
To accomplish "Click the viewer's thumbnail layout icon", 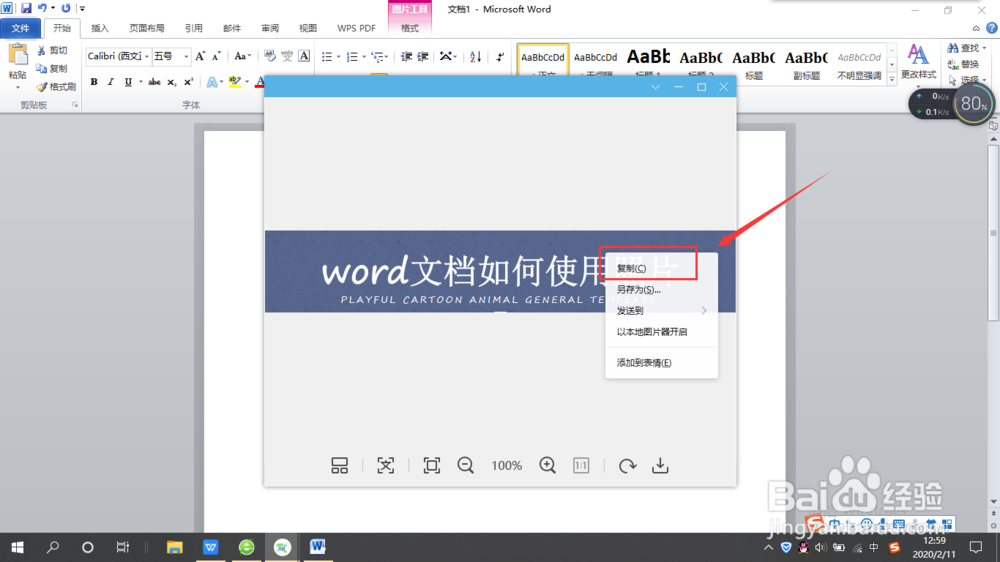I will click(339, 466).
